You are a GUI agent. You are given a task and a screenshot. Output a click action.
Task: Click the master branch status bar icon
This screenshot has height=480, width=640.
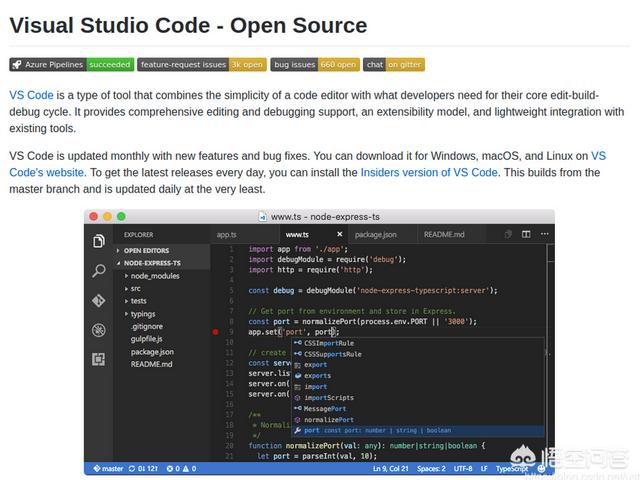coord(110,468)
